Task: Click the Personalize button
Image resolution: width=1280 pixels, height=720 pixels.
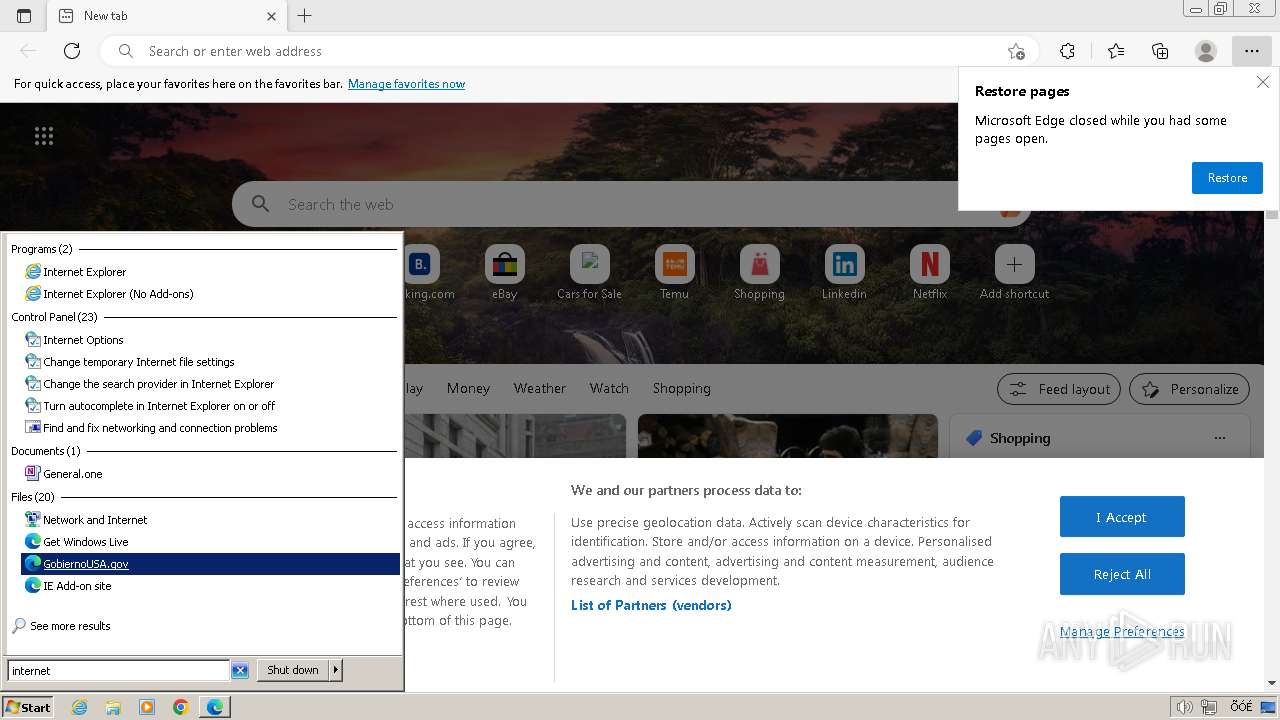Action: 1190,389
